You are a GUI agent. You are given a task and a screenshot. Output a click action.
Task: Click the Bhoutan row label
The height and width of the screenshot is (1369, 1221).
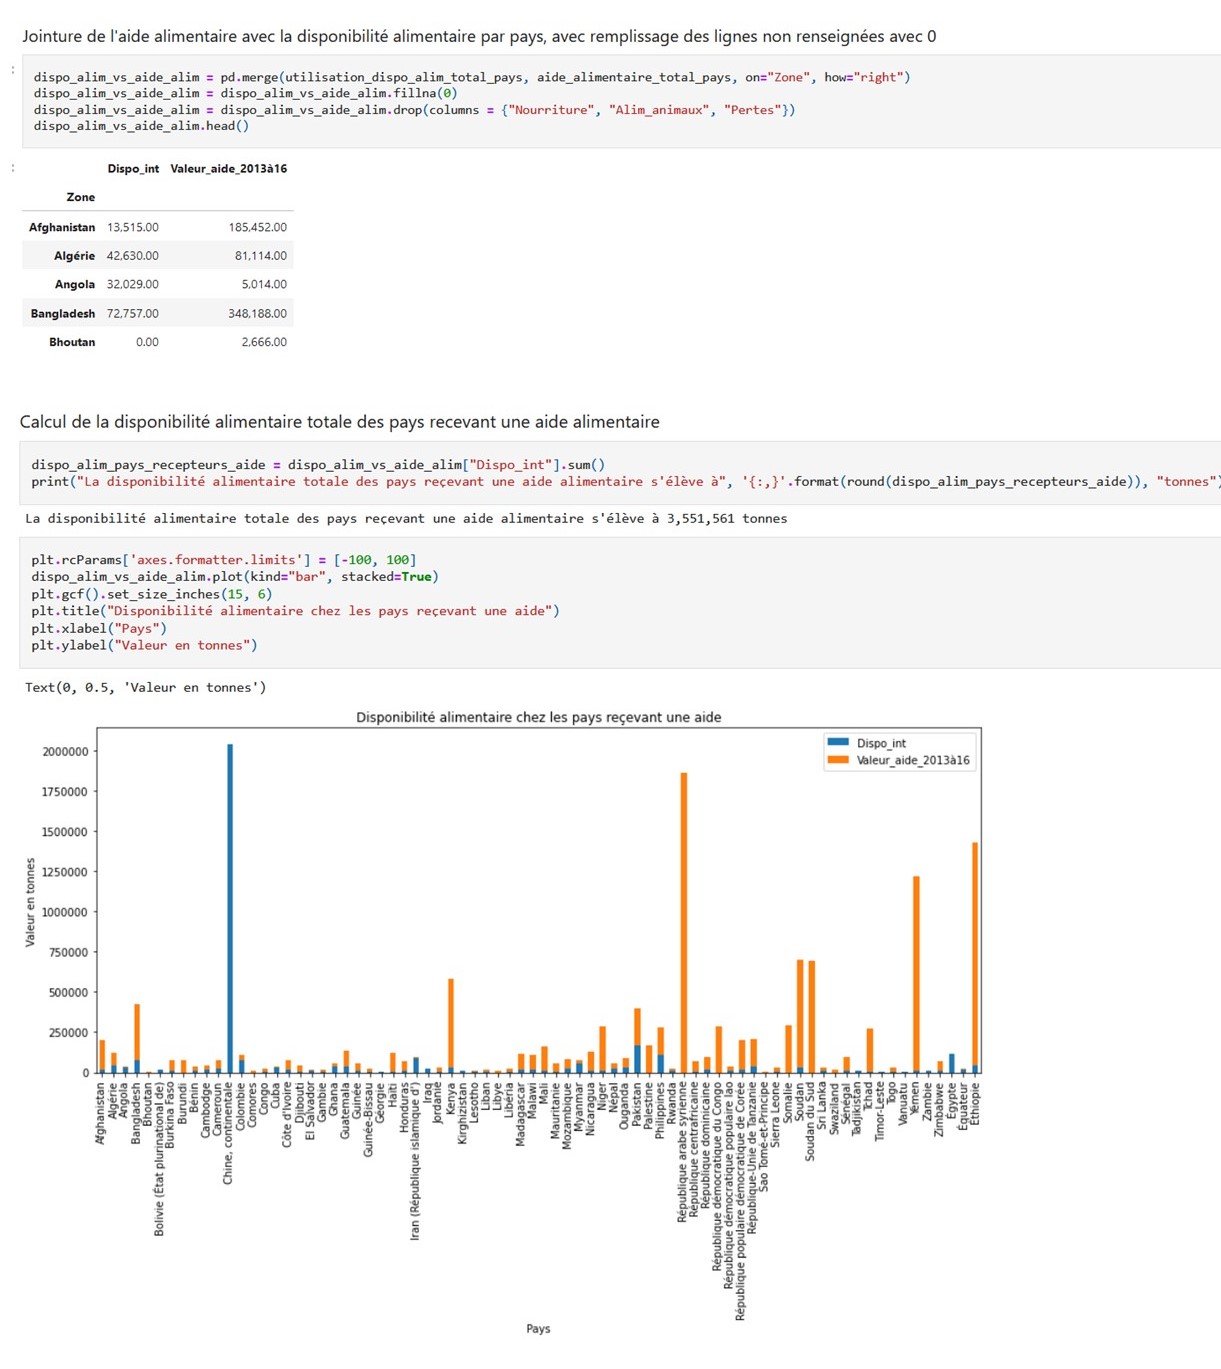point(72,342)
